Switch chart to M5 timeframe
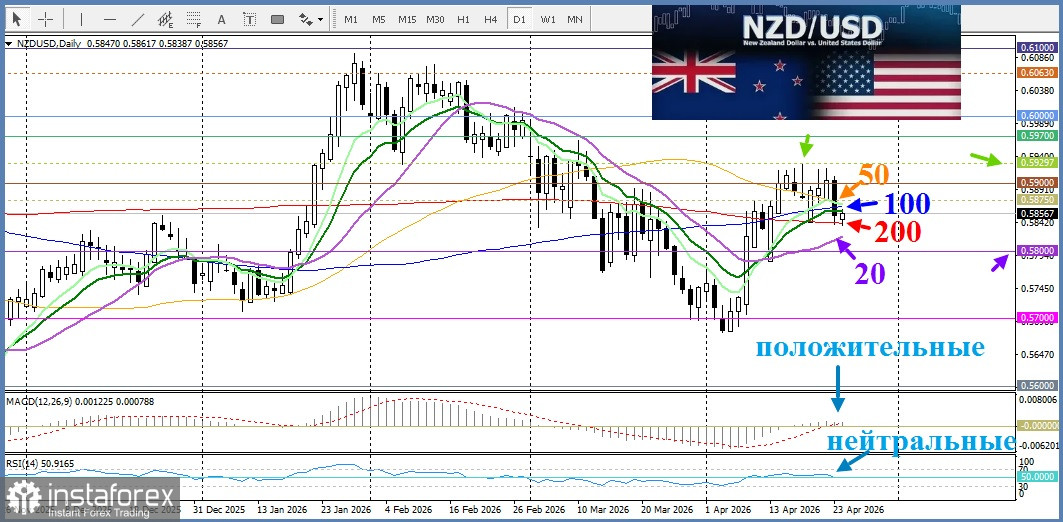1063x522 pixels. click(378, 19)
